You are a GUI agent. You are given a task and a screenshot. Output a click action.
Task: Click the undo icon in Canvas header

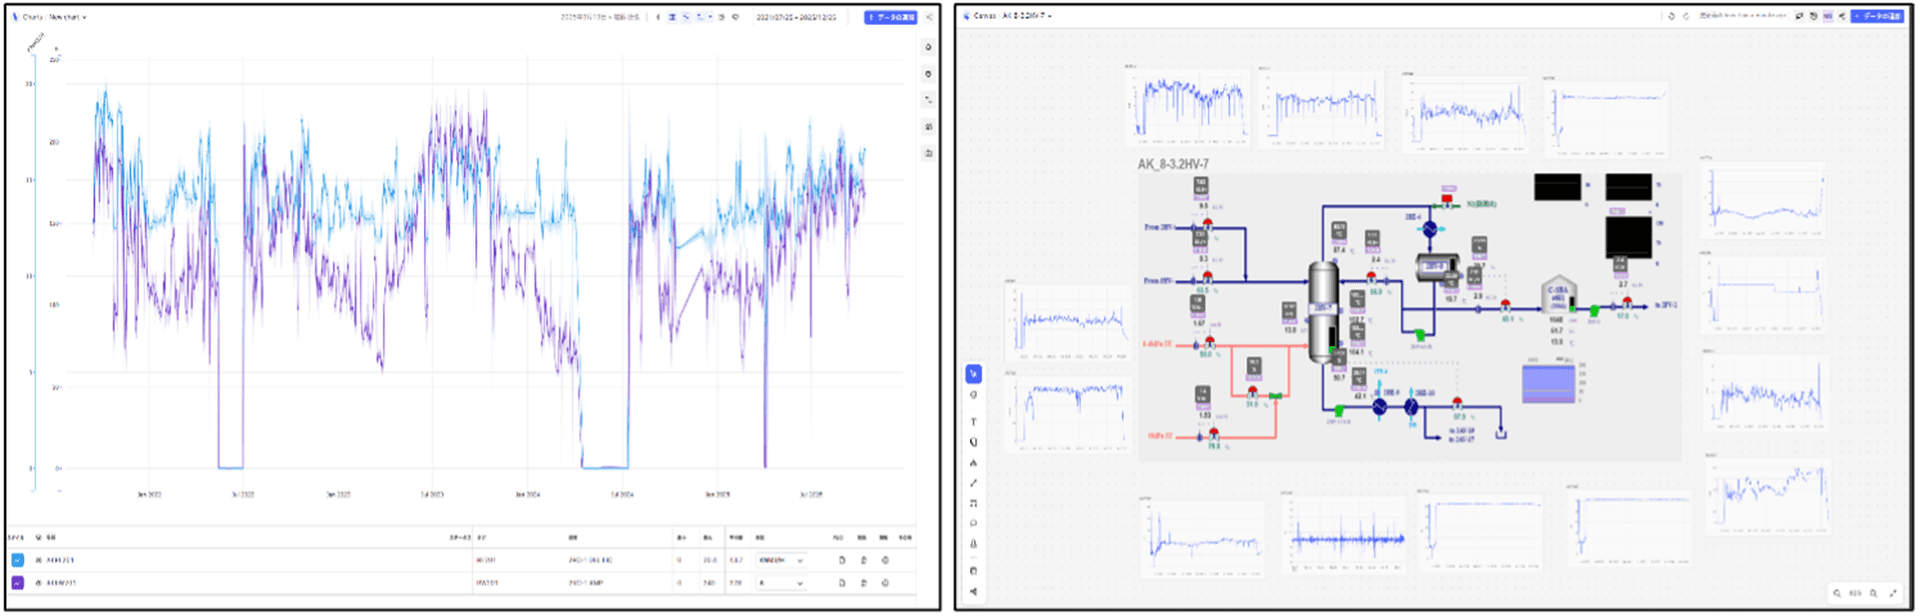pyautogui.click(x=1672, y=16)
